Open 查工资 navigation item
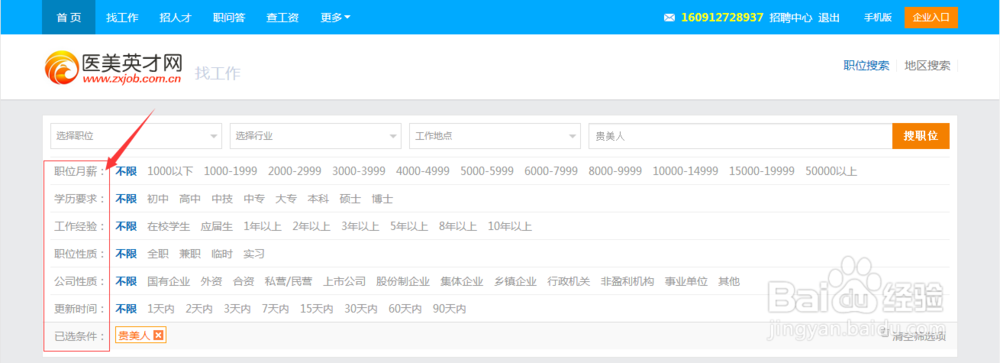Viewport: 1000px width, 363px height. point(283,17)
